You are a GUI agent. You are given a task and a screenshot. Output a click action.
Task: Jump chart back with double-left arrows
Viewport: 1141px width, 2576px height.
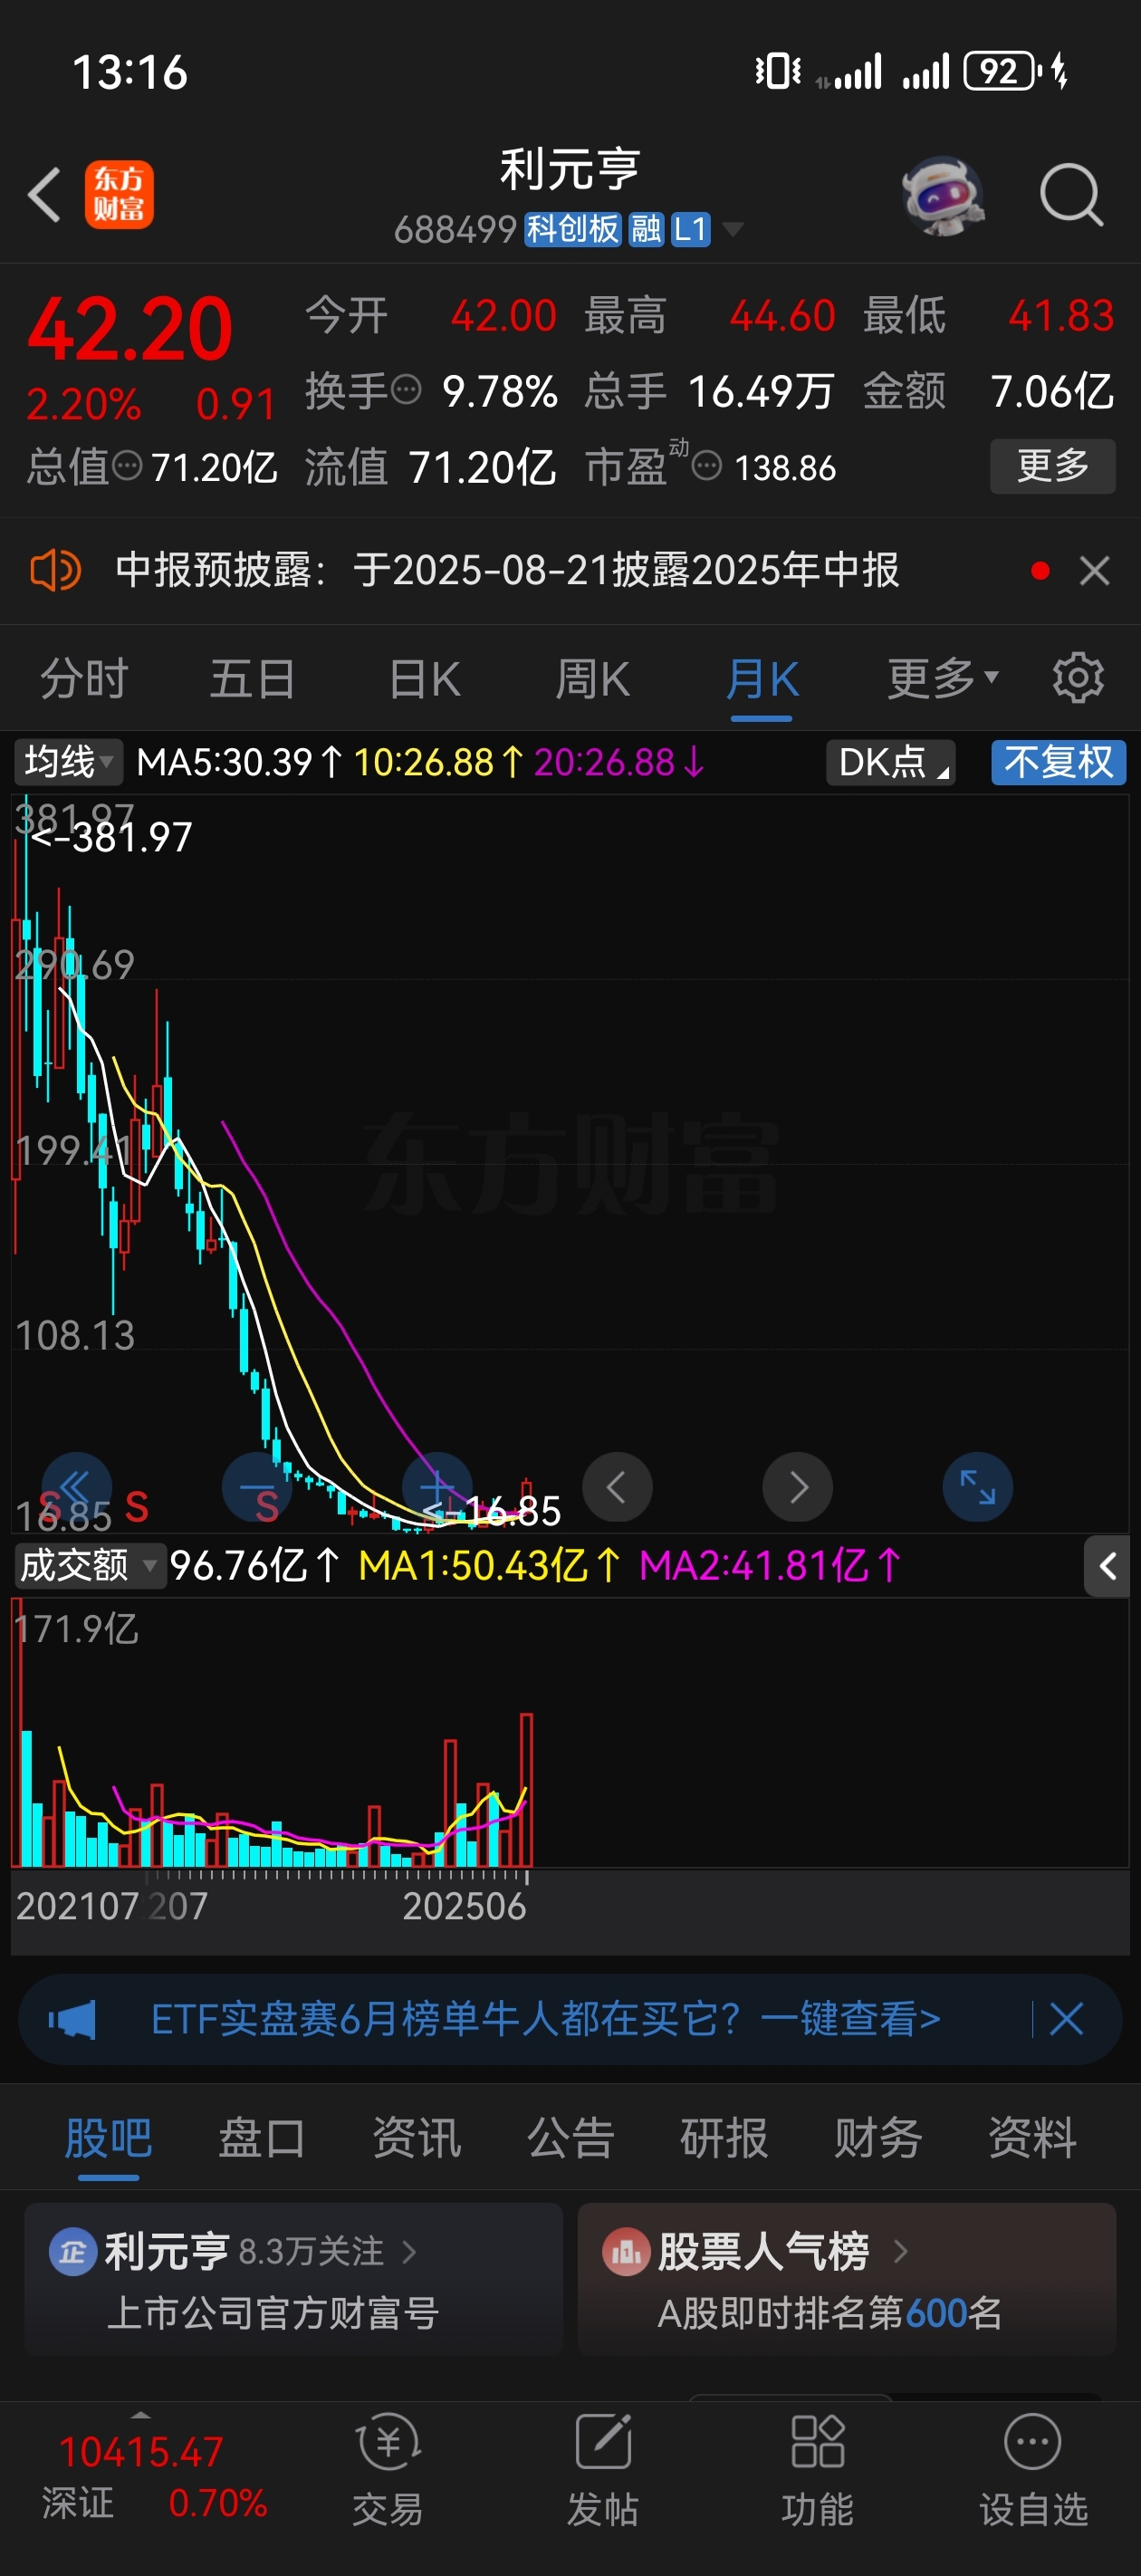tap(76, 1487)
